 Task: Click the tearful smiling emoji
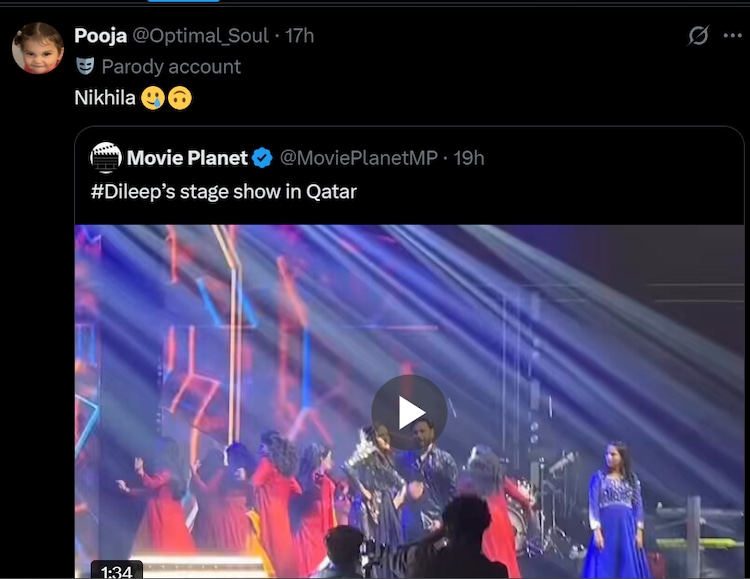(153, 98)
